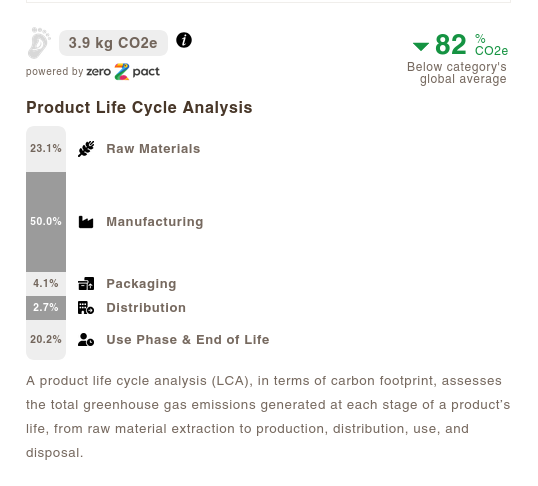Click the Raw Materials label
Screen dimensions: 538x486
tap(153, 149)
